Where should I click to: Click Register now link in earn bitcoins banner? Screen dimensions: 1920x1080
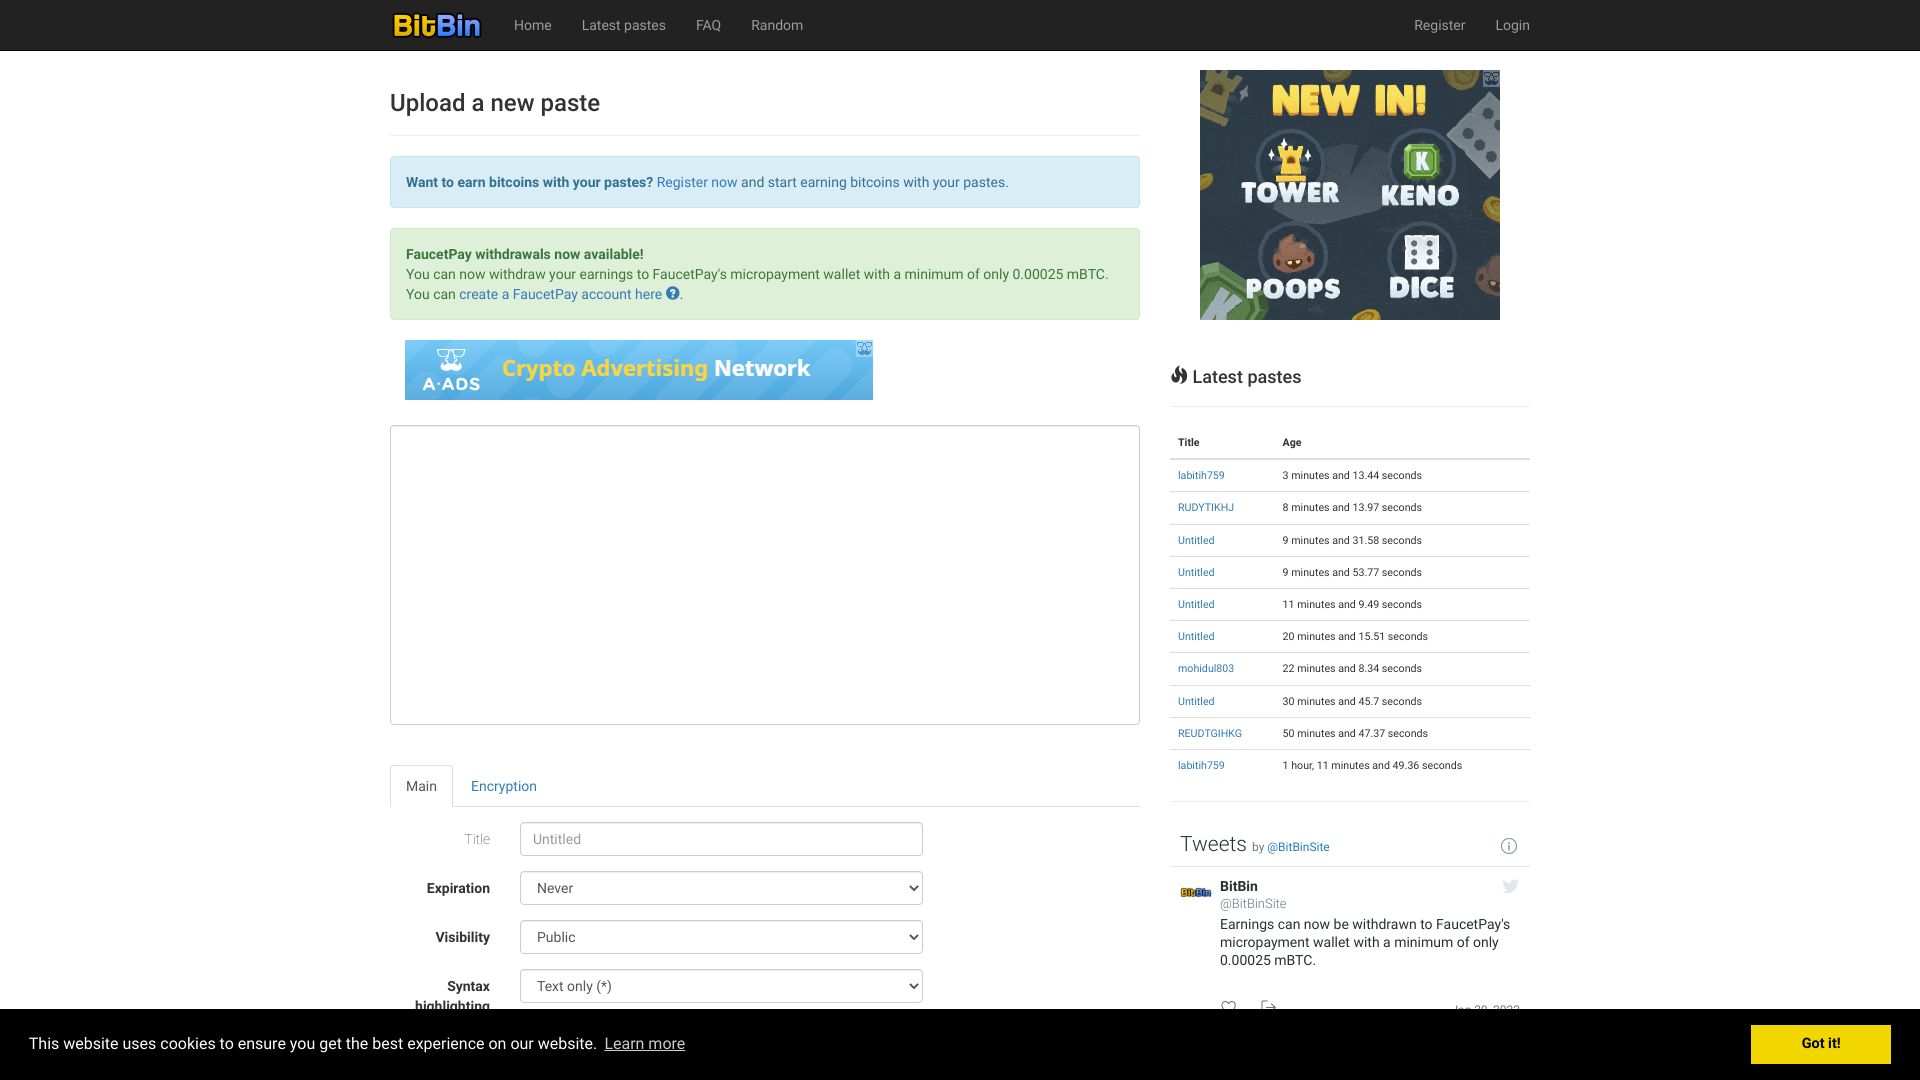pos(696,182)
